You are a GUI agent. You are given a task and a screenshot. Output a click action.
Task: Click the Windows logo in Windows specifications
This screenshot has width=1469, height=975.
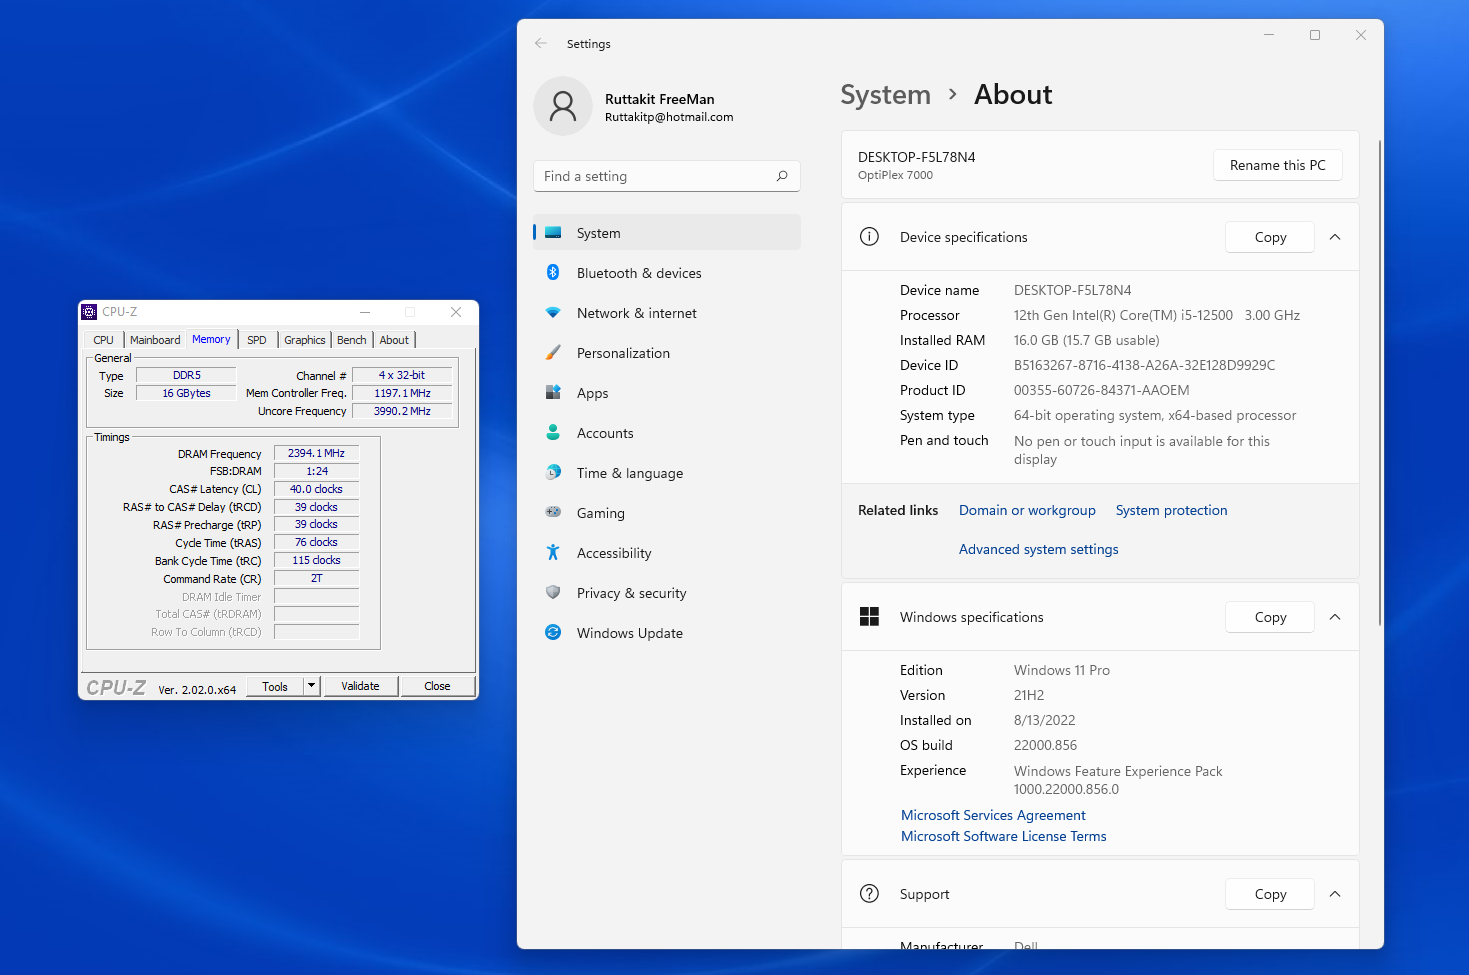[x=869, y=617]
